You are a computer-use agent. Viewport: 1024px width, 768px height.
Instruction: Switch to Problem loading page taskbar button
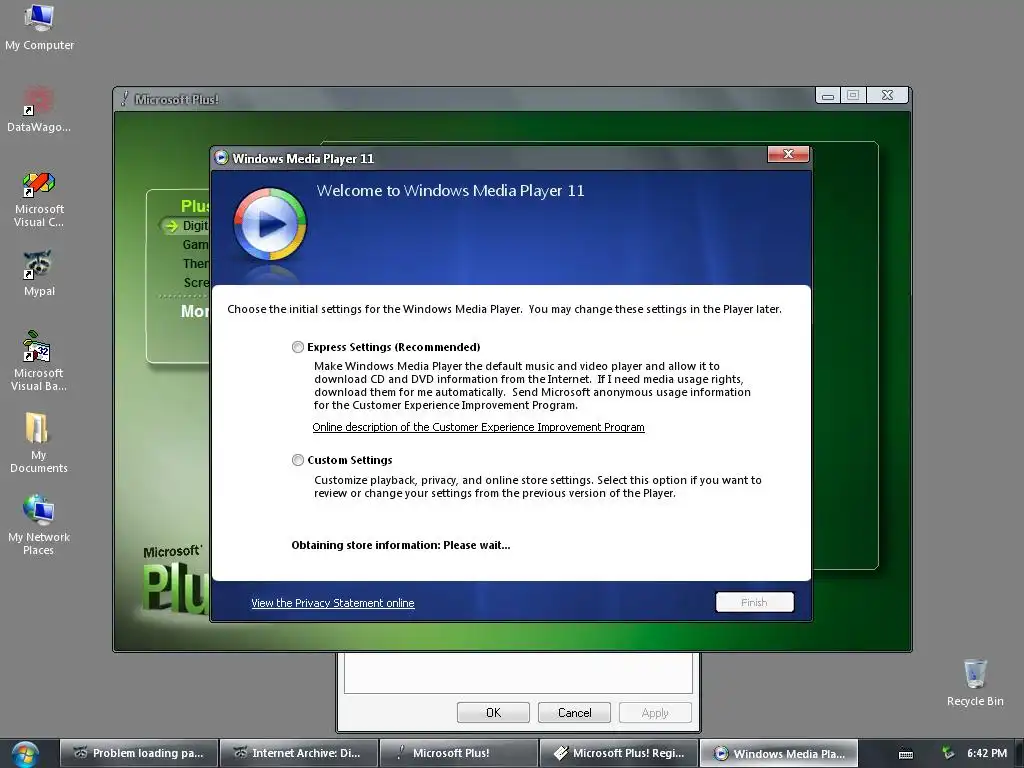tap(138, 753)
